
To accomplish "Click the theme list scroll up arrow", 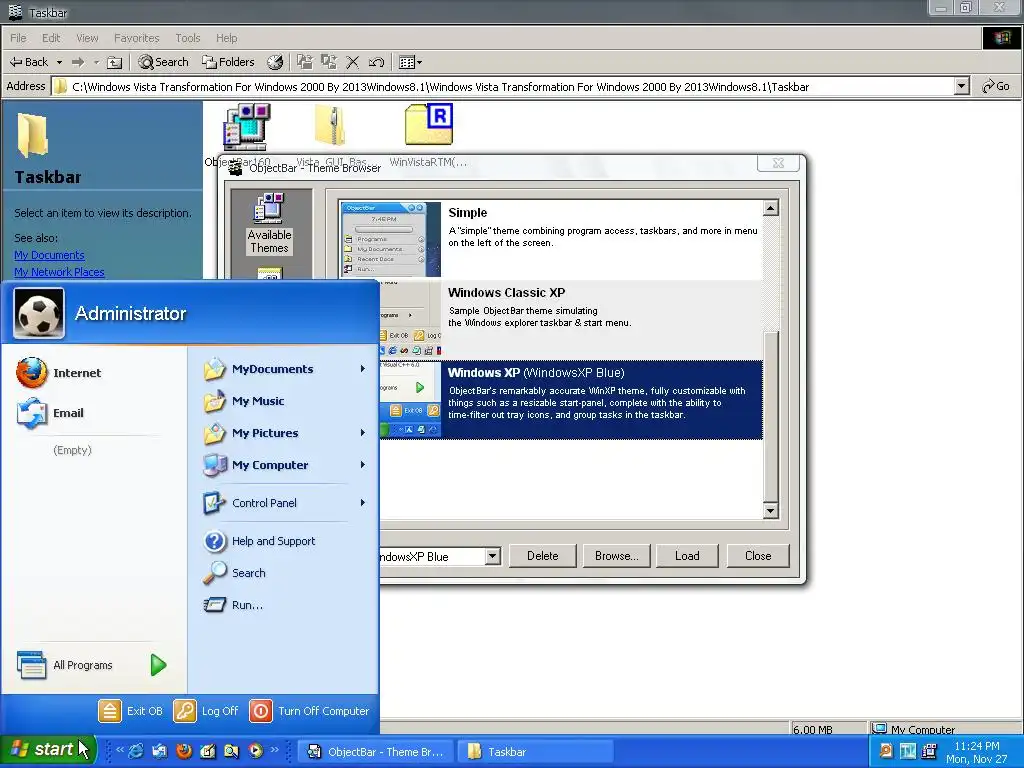I will click(x=771, y=208).
